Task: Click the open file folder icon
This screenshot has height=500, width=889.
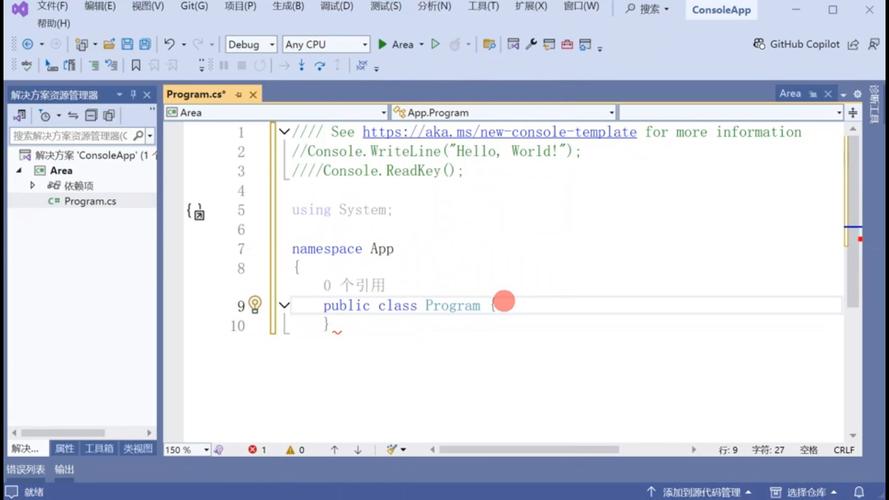Action: click(x=109, y=44)
